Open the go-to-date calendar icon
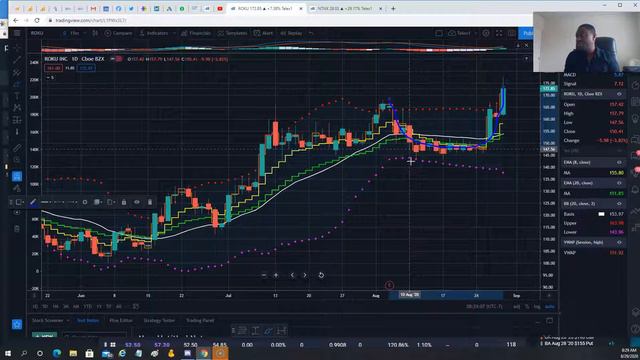Viewport: 640px width, 360px height. pyautogui.click(x=136, y=307)
